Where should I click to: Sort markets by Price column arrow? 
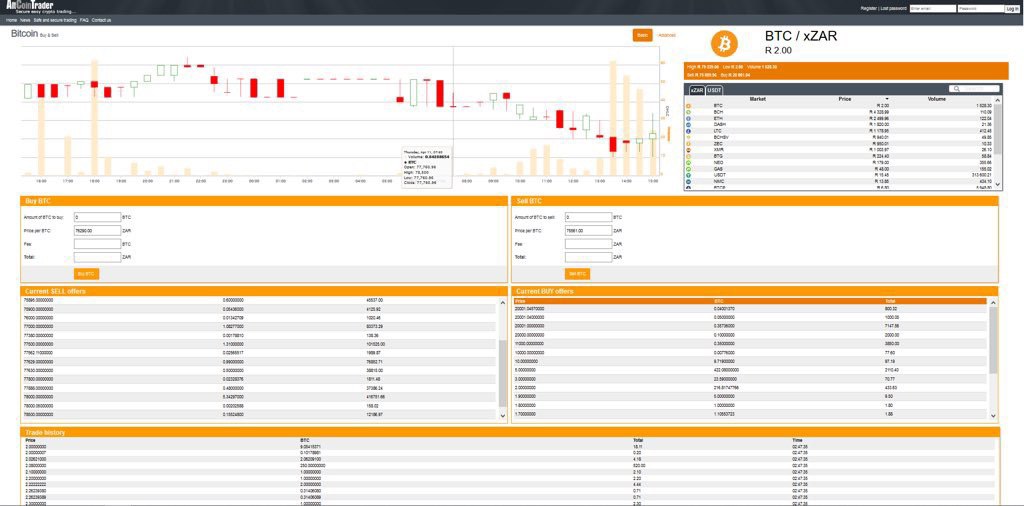coord(886,99)
